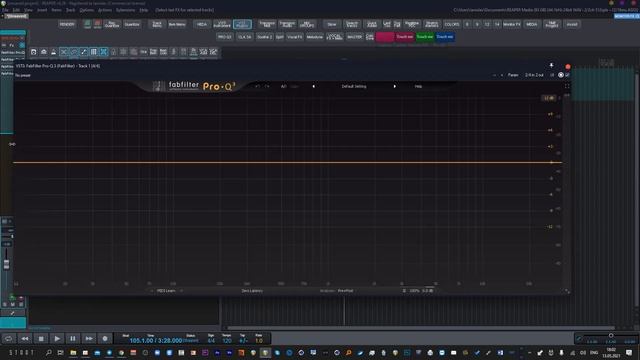Select previous preset arrow in Pro-Q 3

pos(313,87)
